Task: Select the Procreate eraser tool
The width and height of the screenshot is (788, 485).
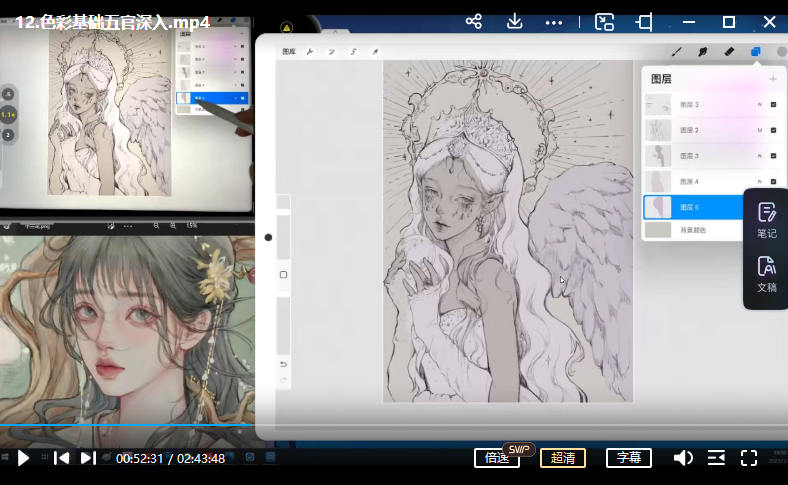Action: [729, 51]
